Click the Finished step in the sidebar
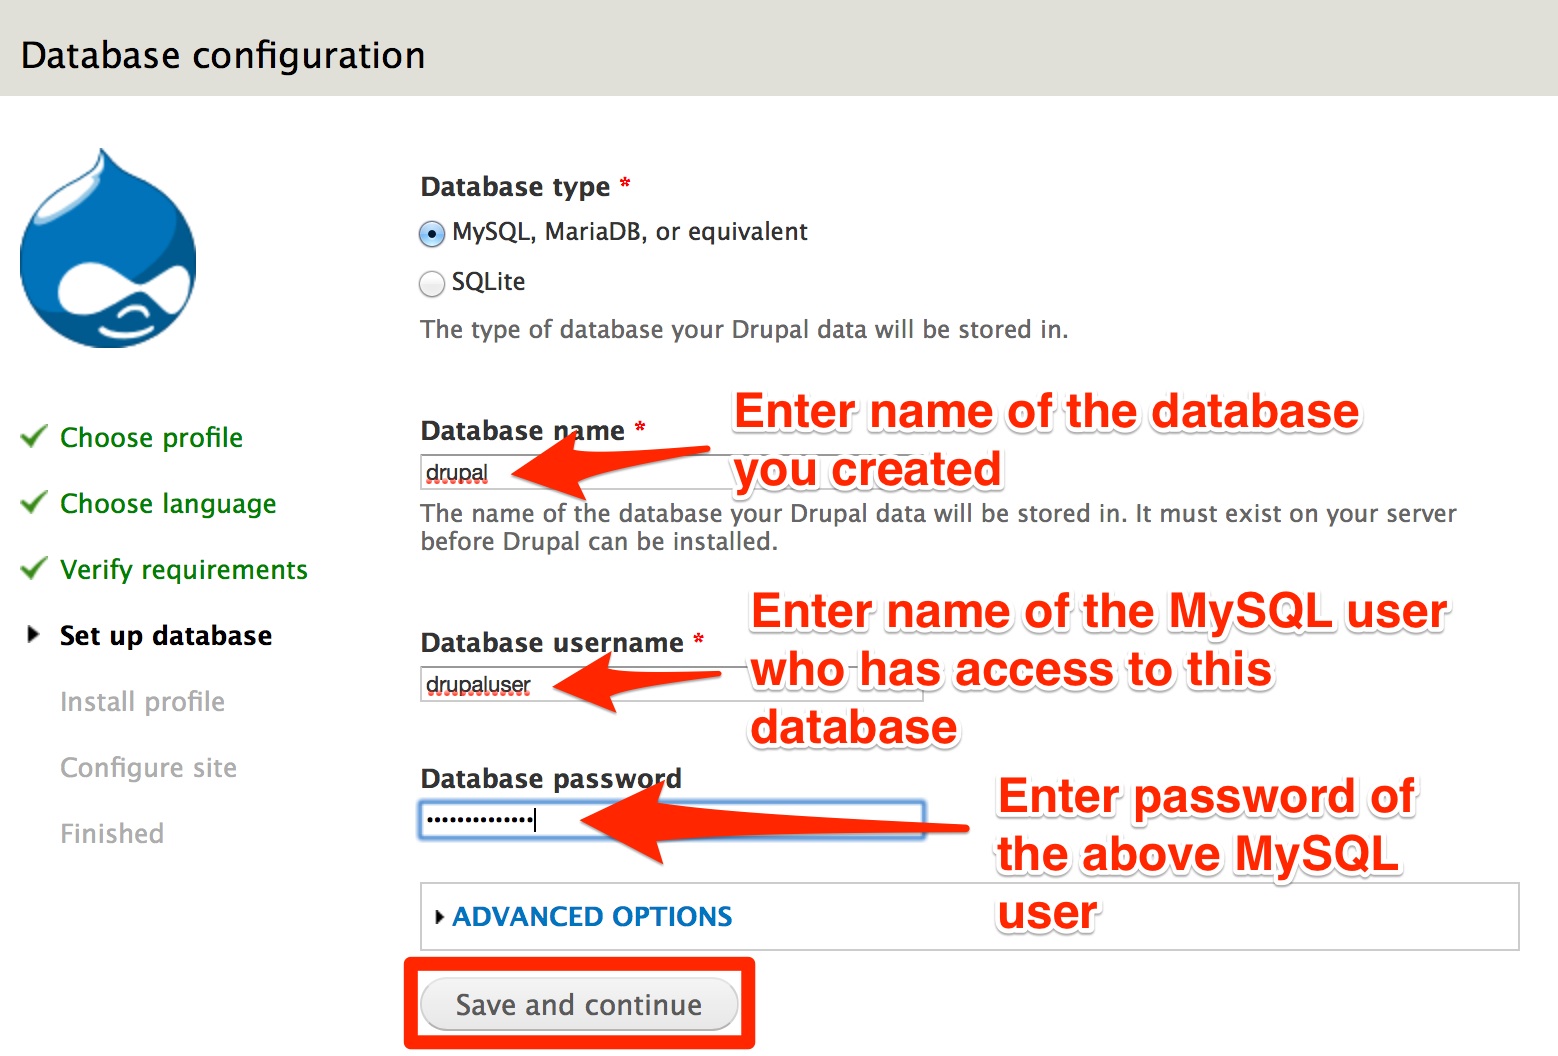1558x1056 pixels. tap(111, 832)
